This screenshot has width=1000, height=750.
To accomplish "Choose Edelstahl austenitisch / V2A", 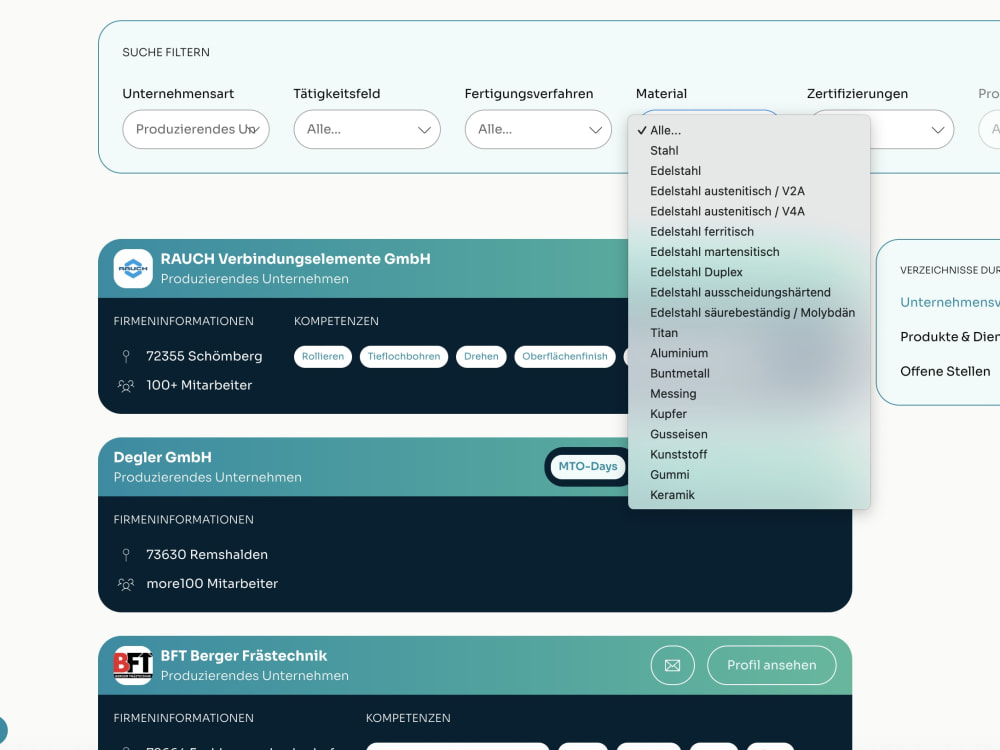I will pos(749,191).
